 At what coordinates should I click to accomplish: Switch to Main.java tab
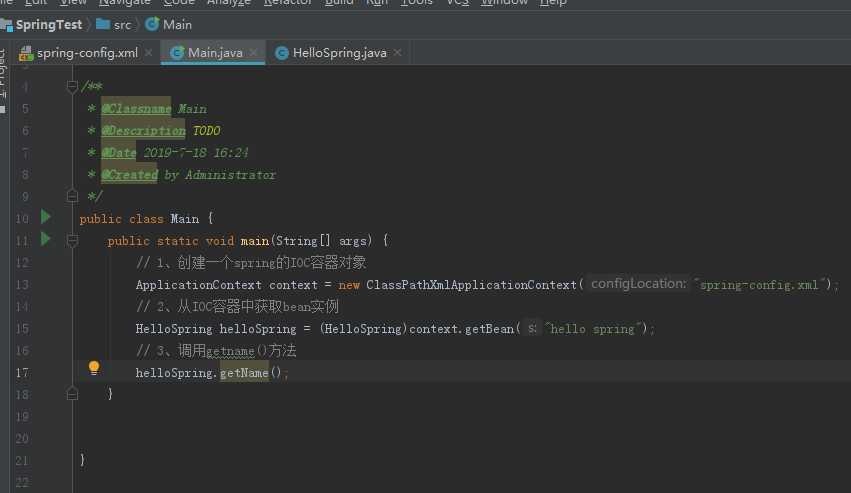215,53
